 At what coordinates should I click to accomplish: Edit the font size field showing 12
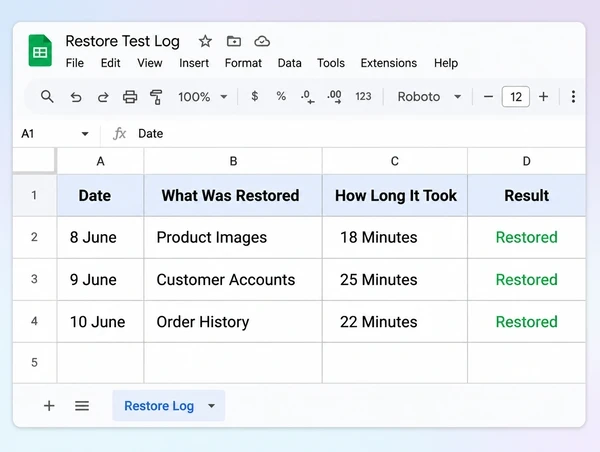pyautogui.click(x=515, y=97)
